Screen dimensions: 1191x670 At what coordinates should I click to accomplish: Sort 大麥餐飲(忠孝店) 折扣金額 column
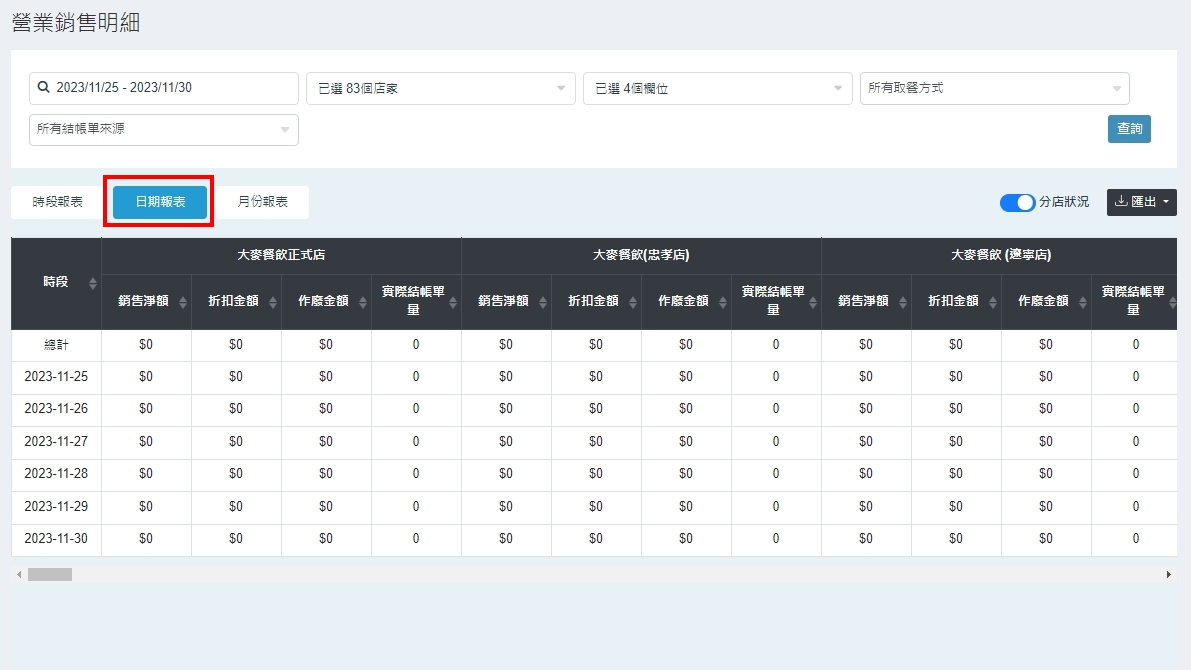(633, 302)
